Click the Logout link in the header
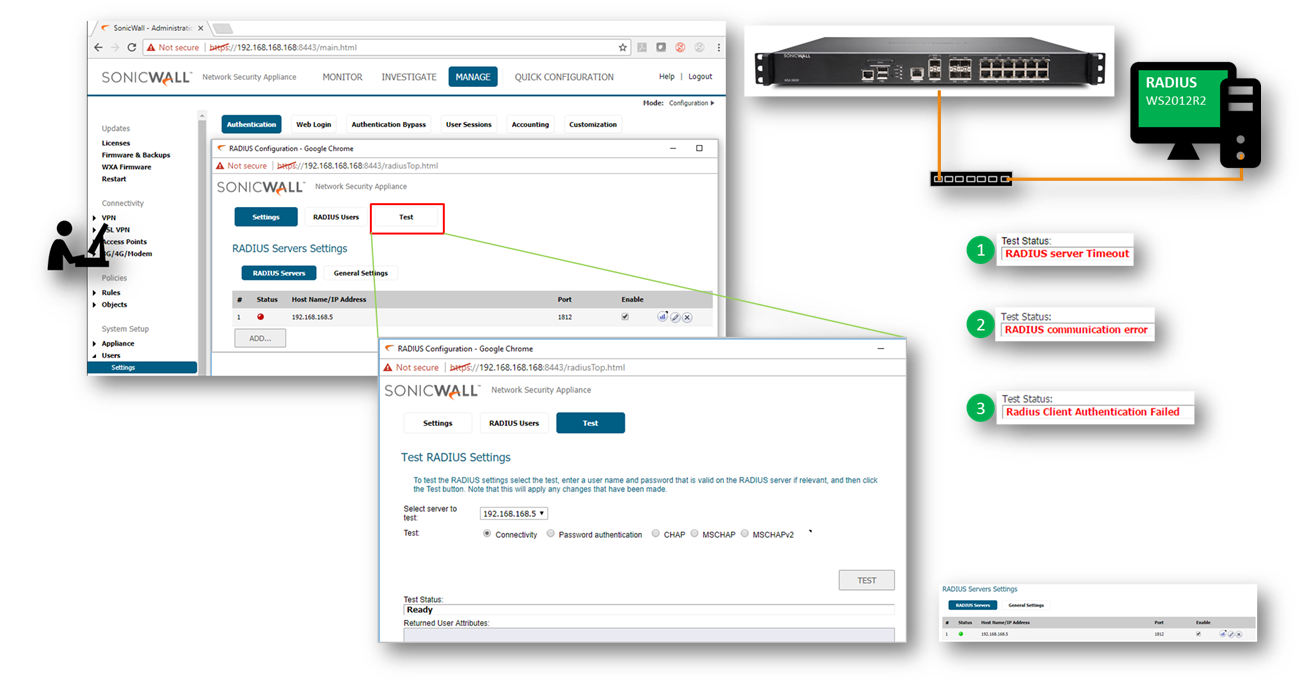The image size is (1303, 685). click(x=700, y=77)
